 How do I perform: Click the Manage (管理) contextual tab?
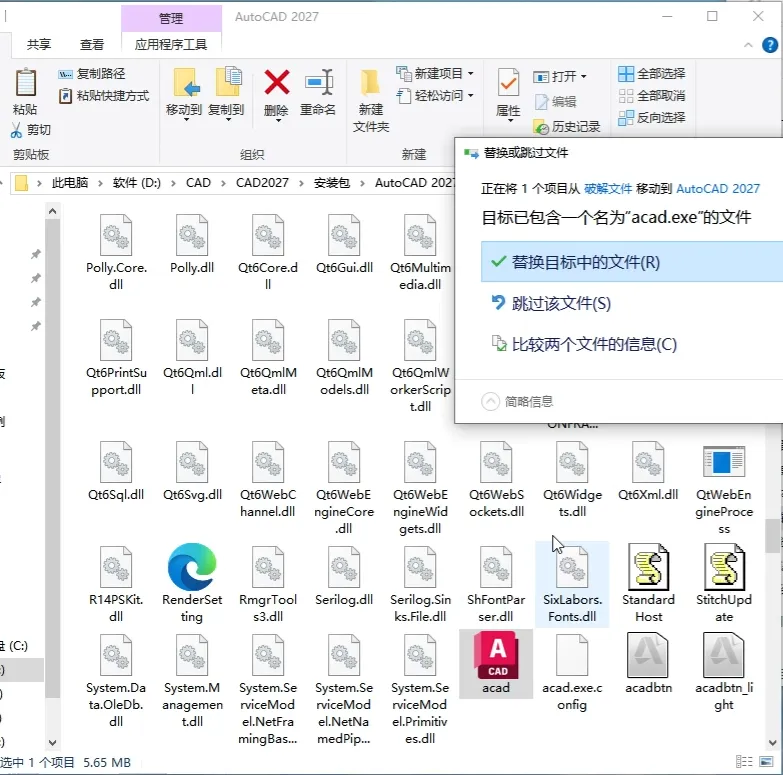coord(171,18)
